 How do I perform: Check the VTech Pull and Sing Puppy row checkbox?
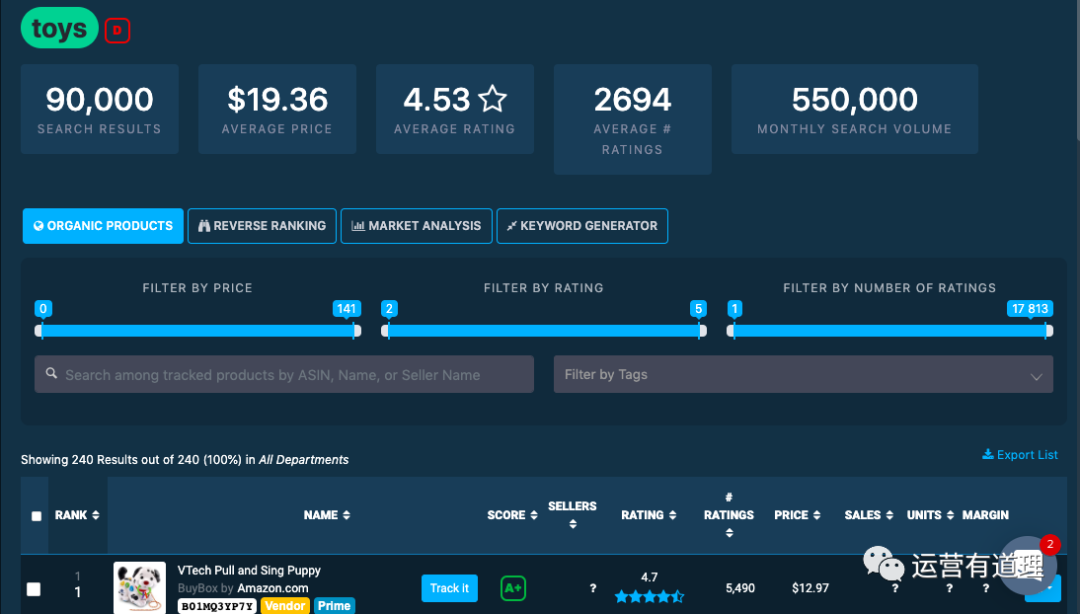[34, 589]
